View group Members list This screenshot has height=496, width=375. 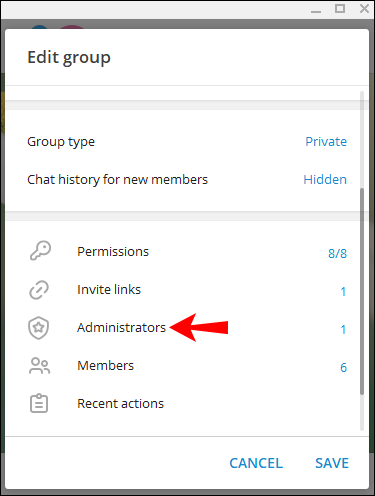187,366
